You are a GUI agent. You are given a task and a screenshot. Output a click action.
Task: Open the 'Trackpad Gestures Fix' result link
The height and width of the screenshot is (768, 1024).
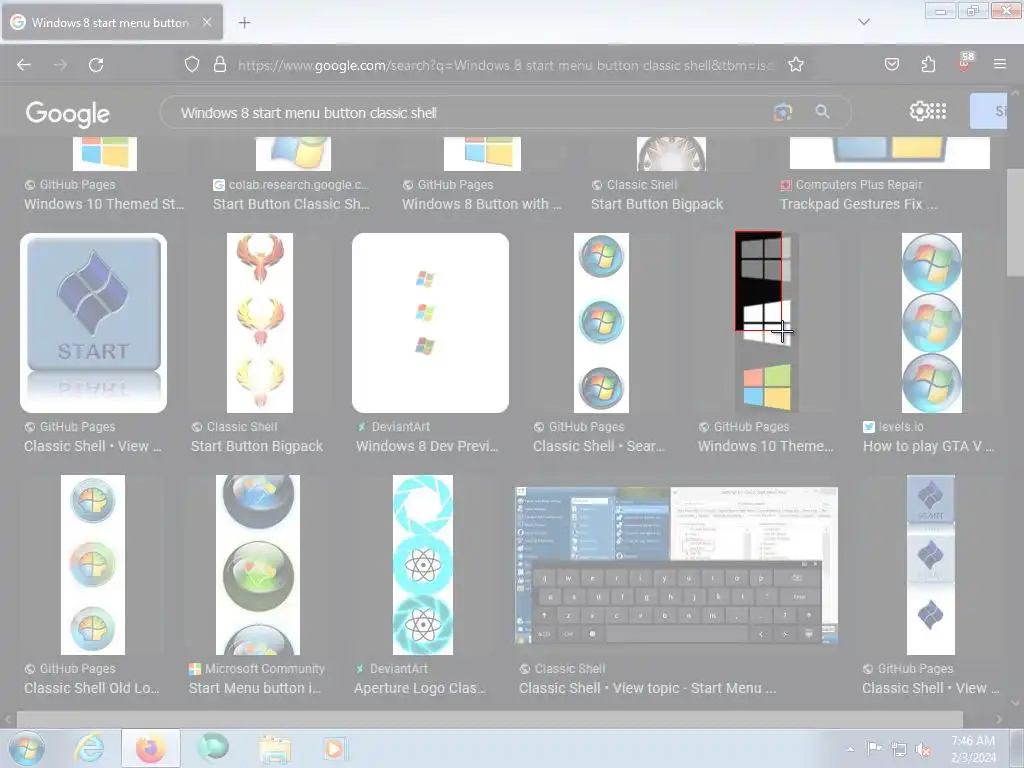(859, 204)
